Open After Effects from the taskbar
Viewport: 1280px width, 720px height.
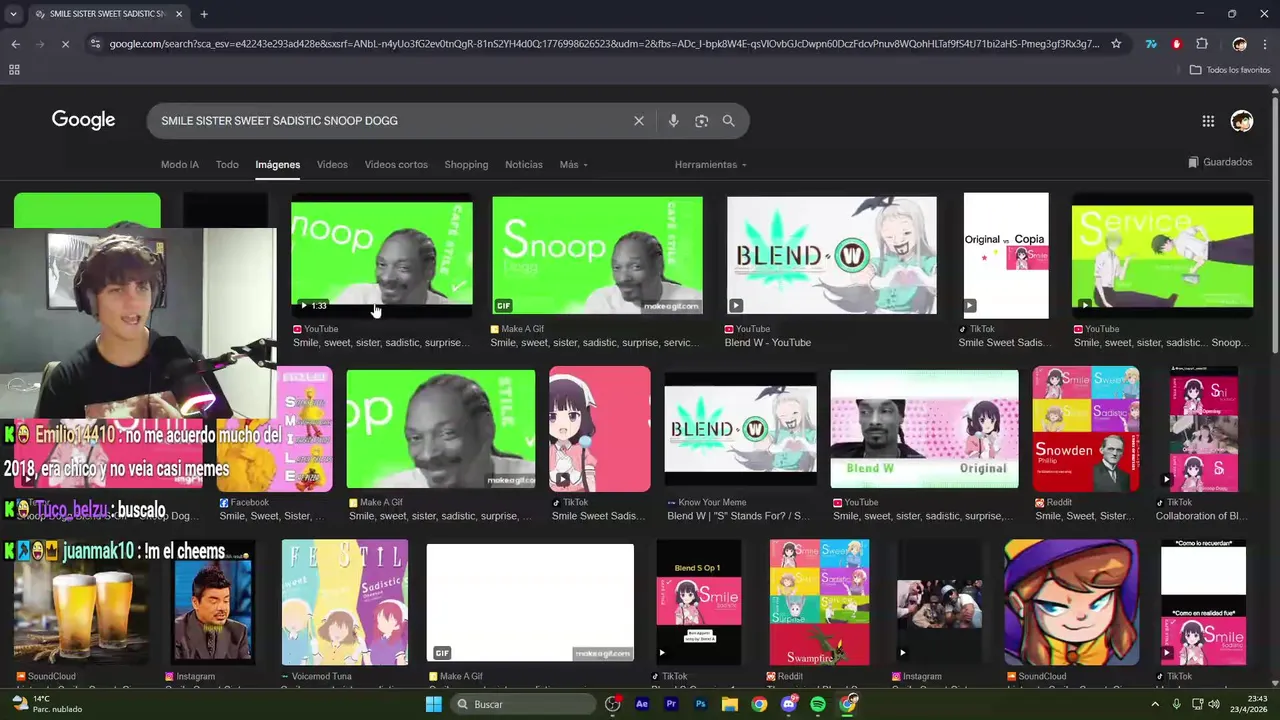click(x=642, y=704)
